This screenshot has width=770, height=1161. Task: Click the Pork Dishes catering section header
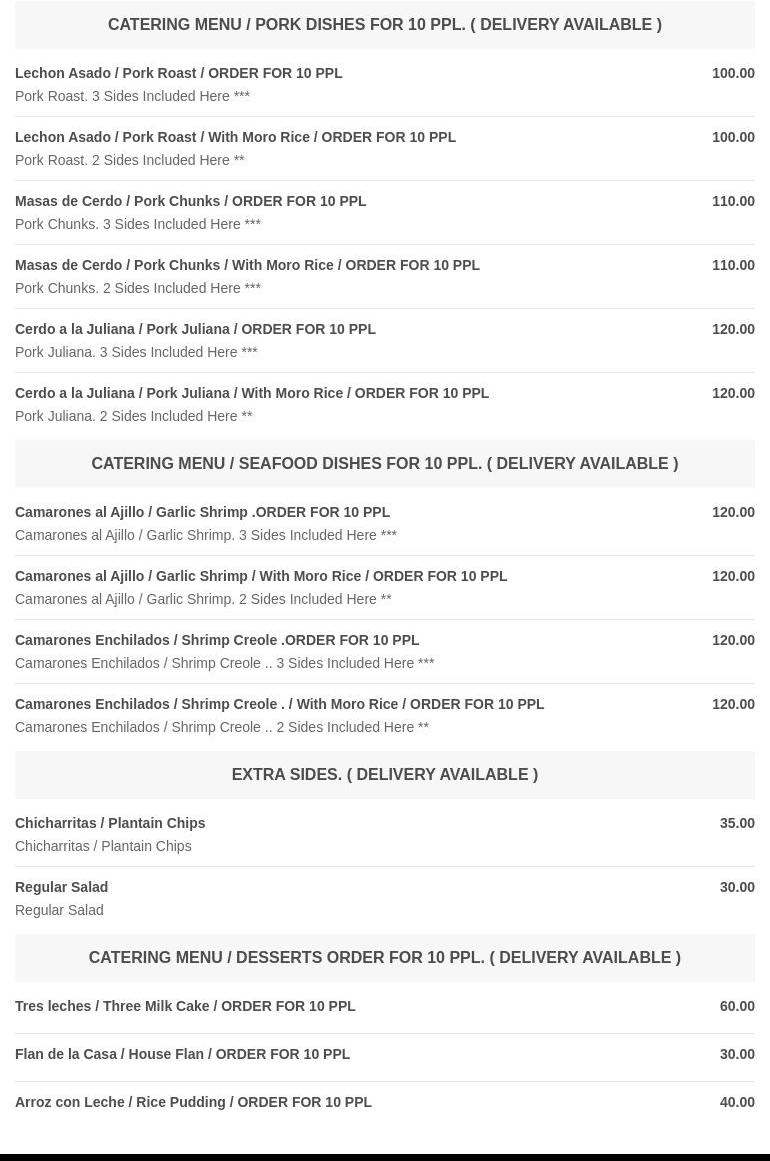(x=384, y=24)
